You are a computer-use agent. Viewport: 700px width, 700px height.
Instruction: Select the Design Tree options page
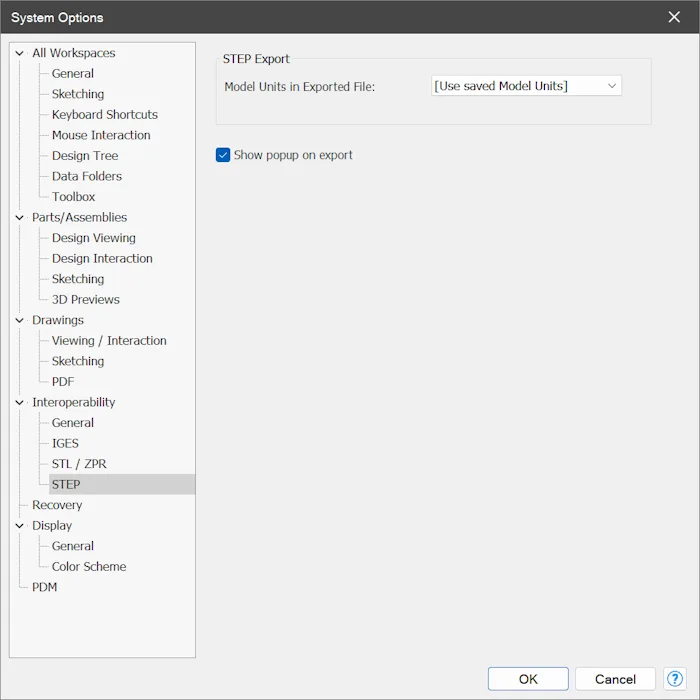85,155
